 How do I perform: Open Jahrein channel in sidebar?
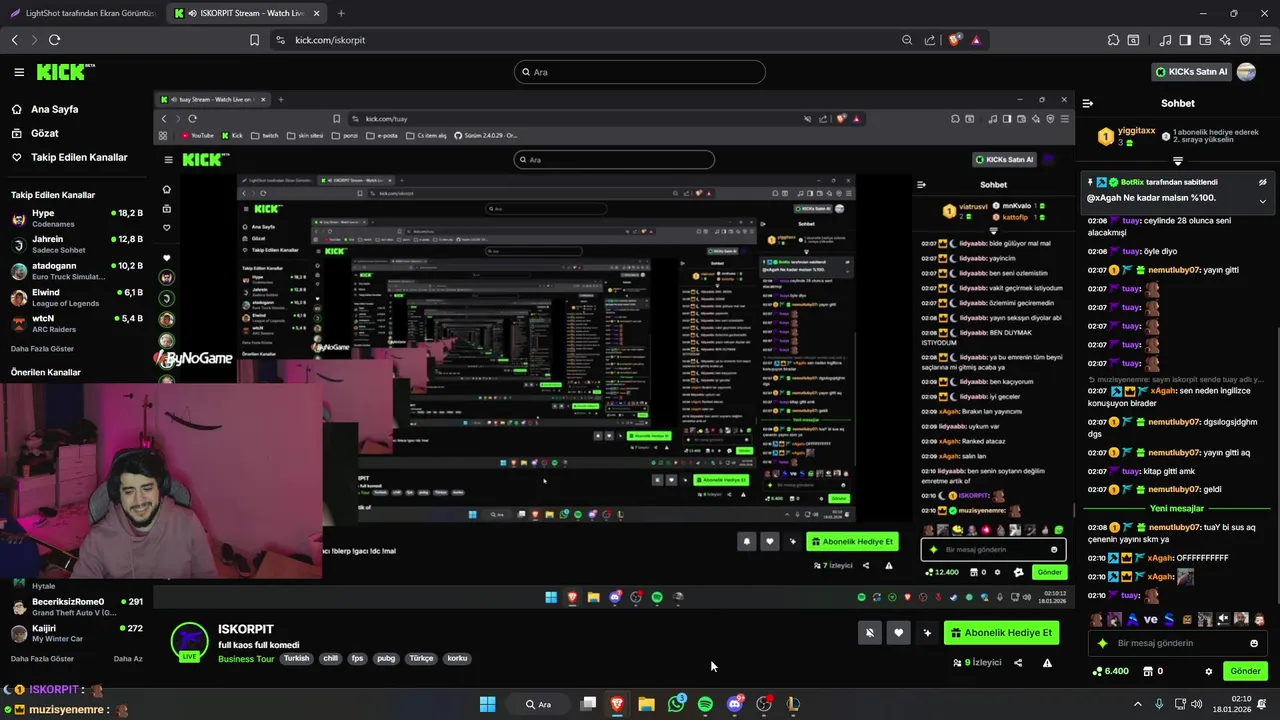tap(77, 244)
